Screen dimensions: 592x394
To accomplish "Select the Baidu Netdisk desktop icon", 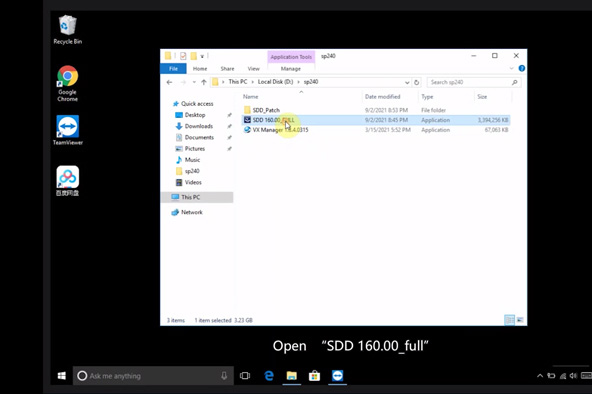I will pos(68,181).
